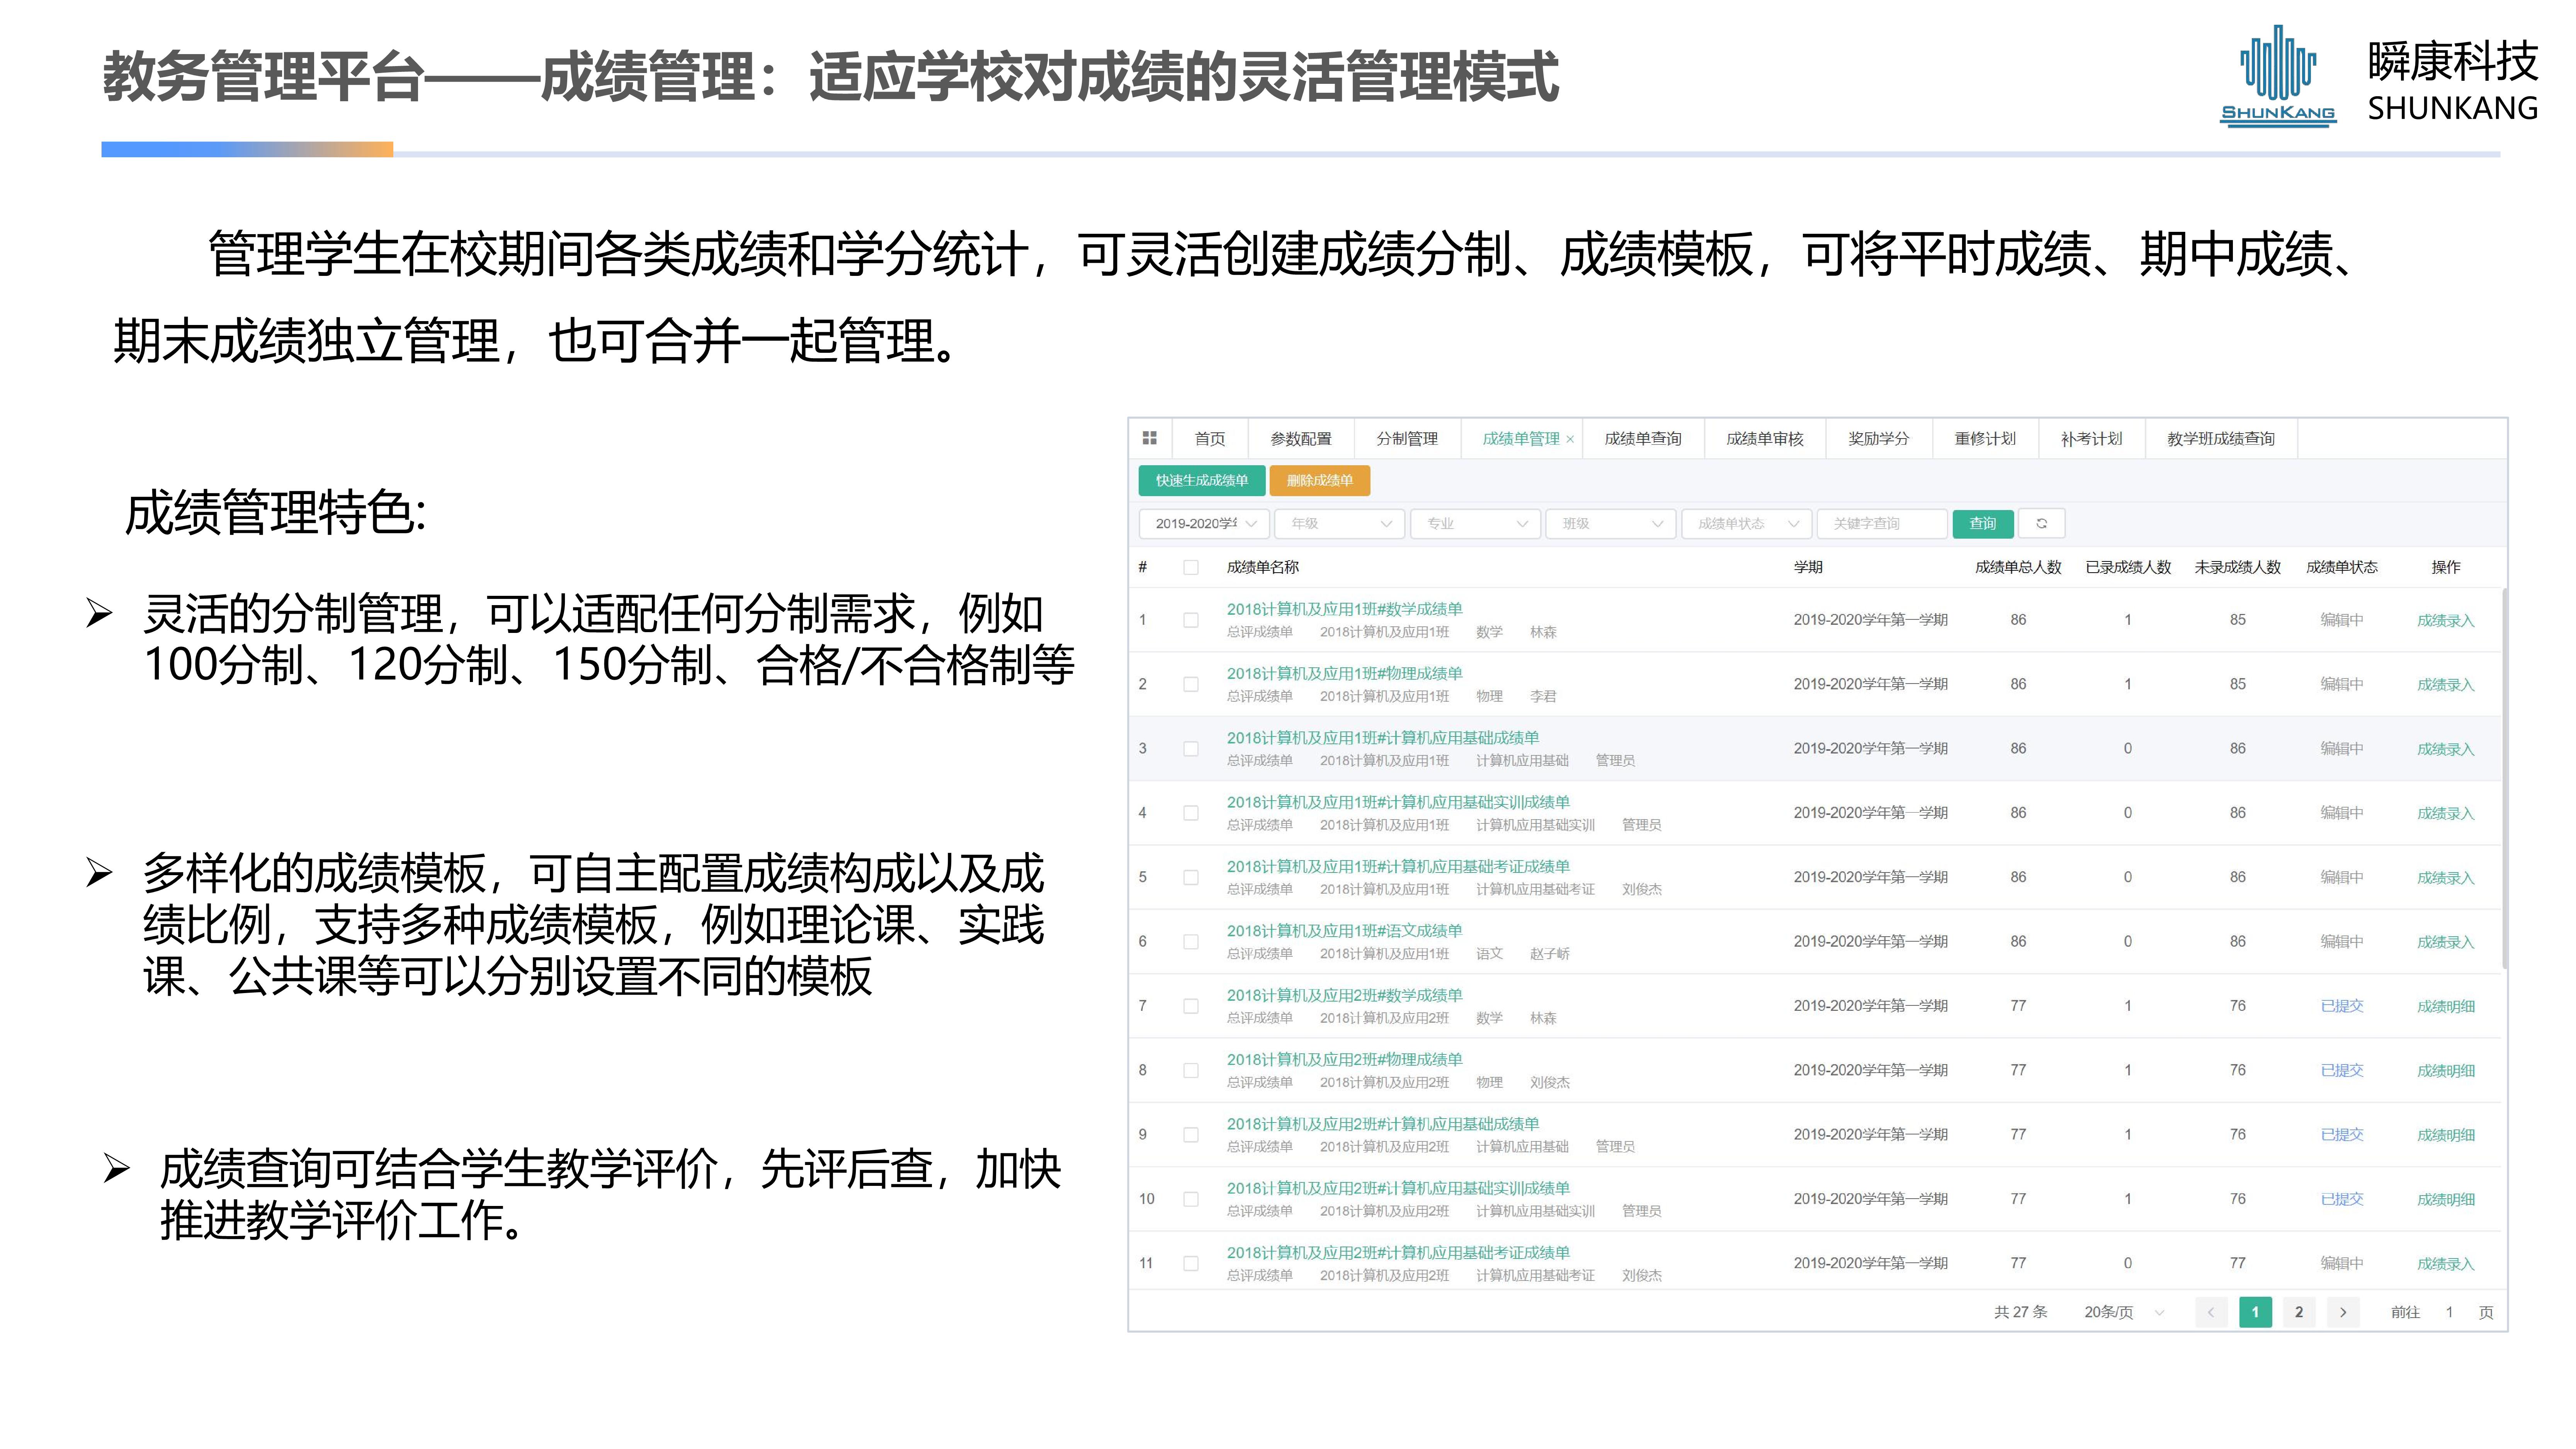The height and width of the screenshot is (1449, 2576).
Task: Check row 3 计算机应用基础成绩单 checkbox
Action: [x=1191, y=749]
